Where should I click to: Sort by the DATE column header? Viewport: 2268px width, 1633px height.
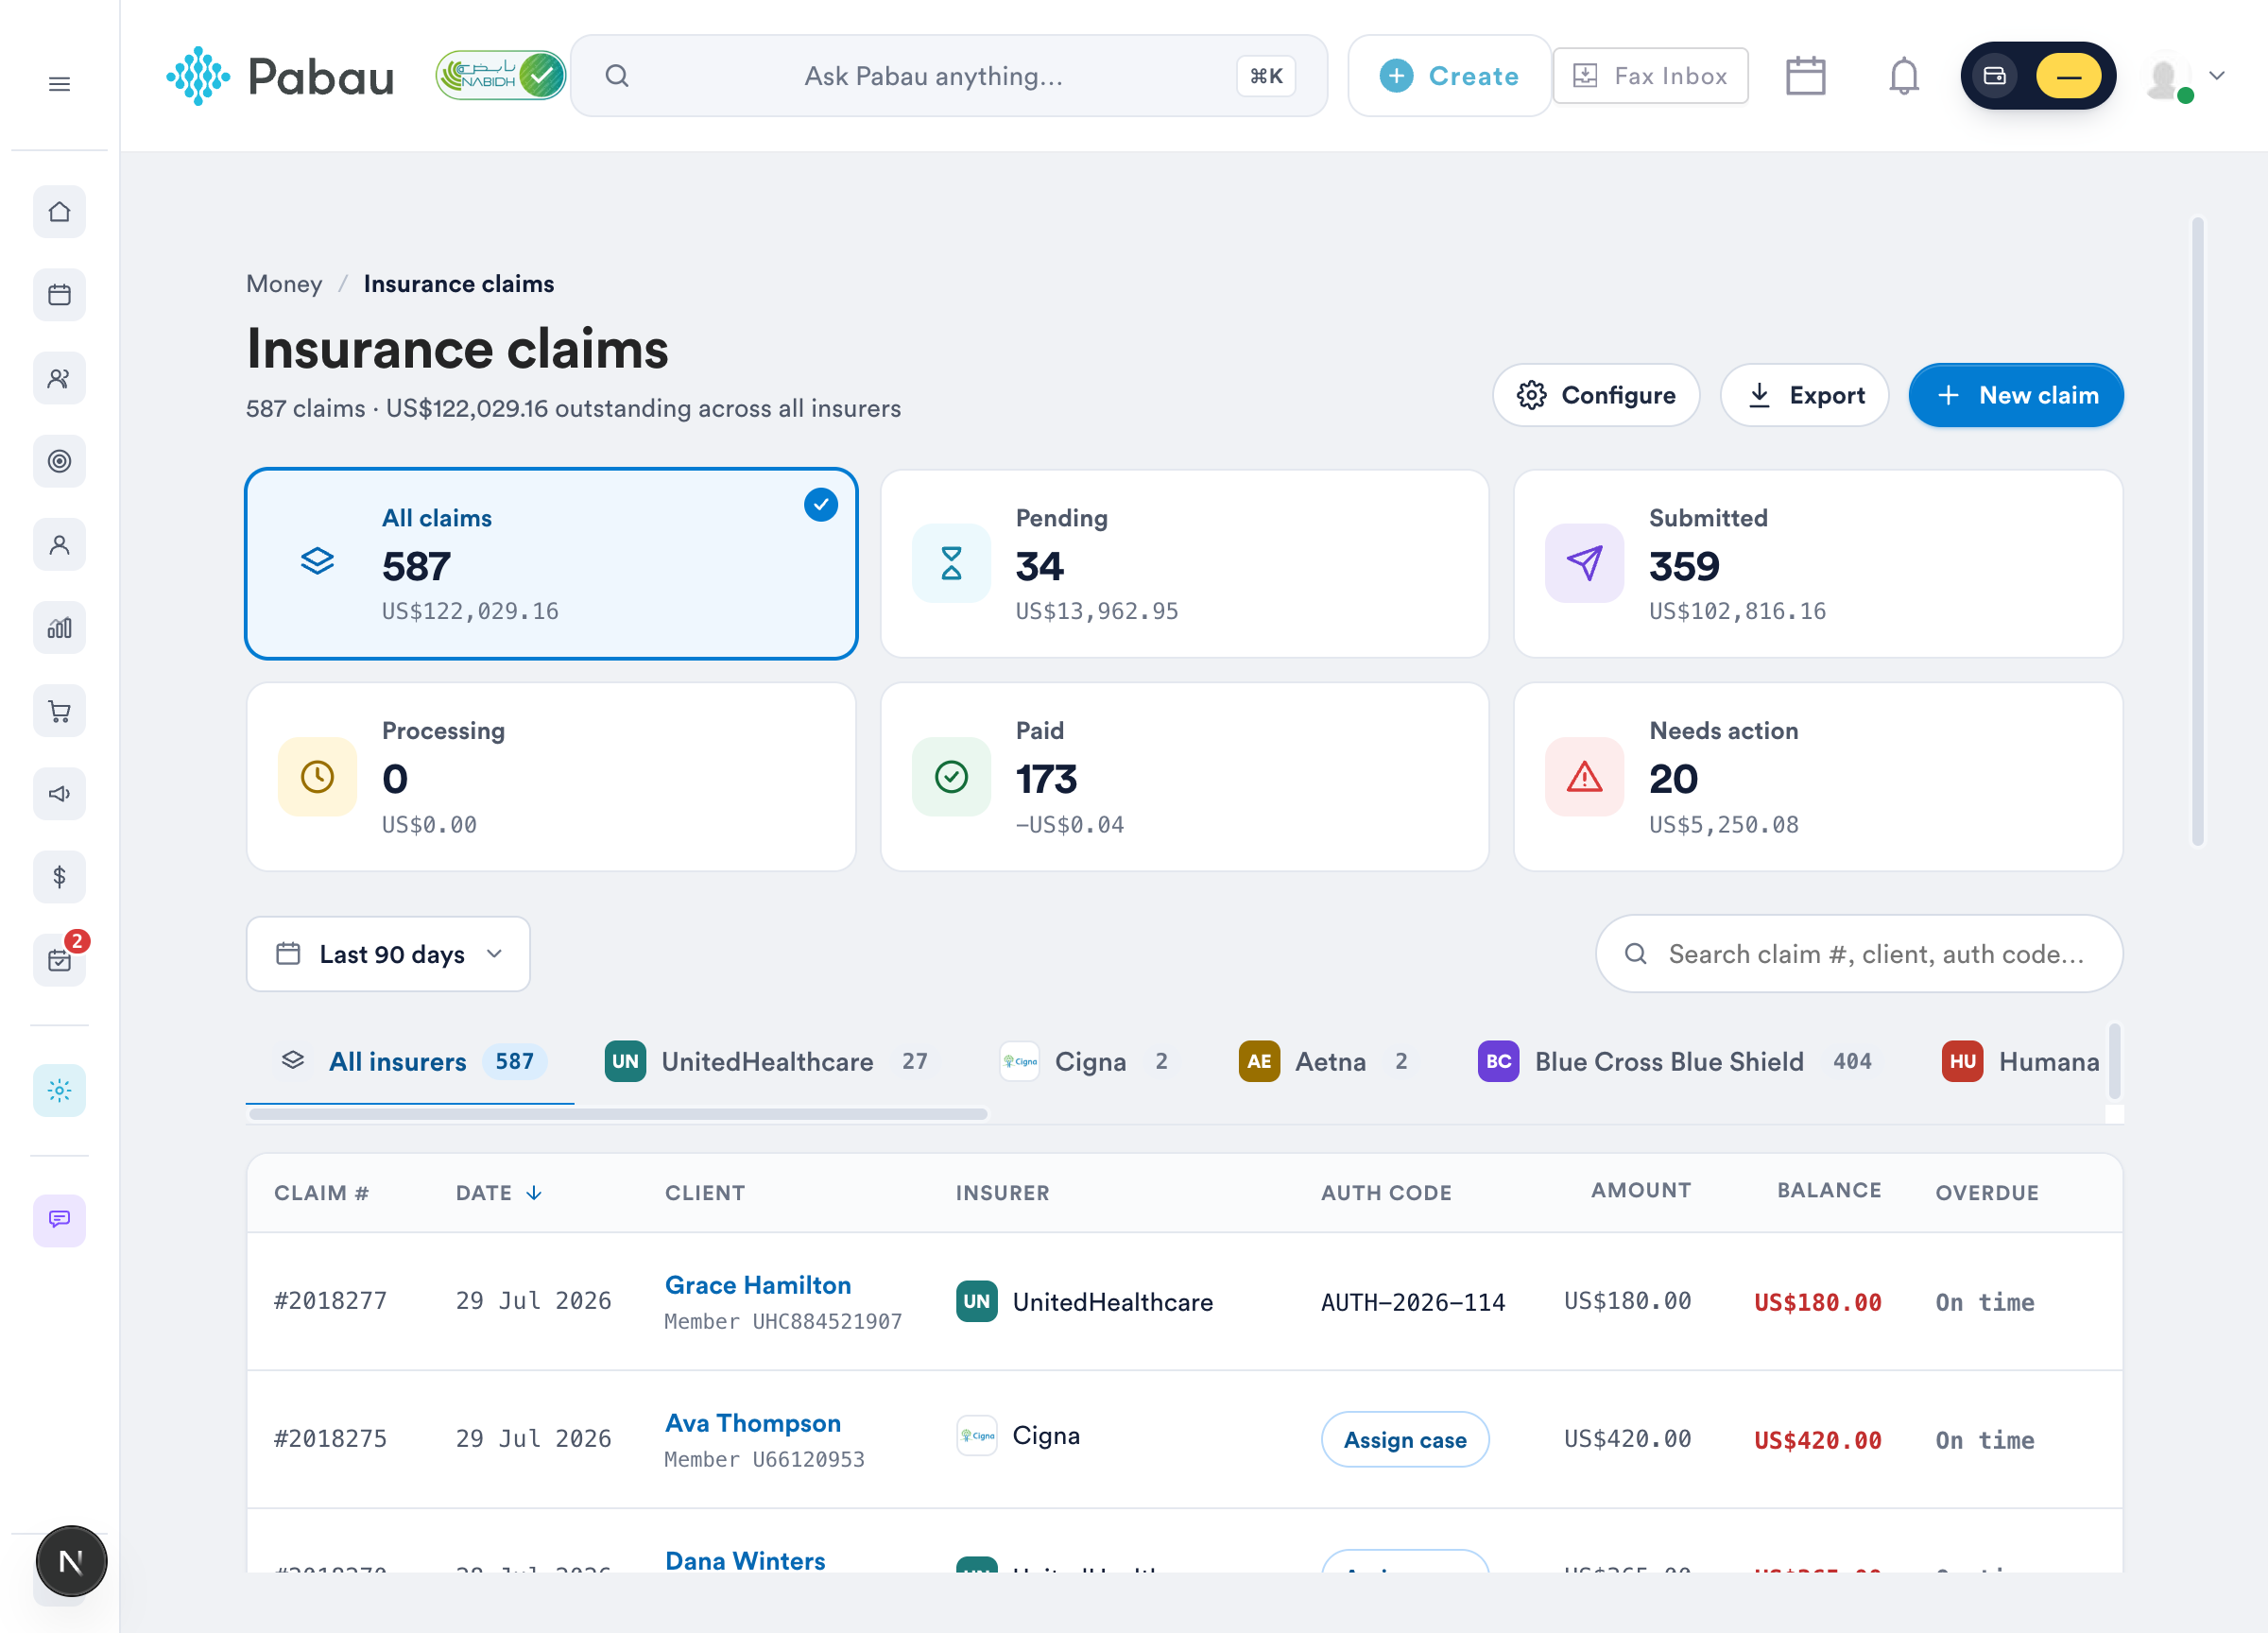498,1193
